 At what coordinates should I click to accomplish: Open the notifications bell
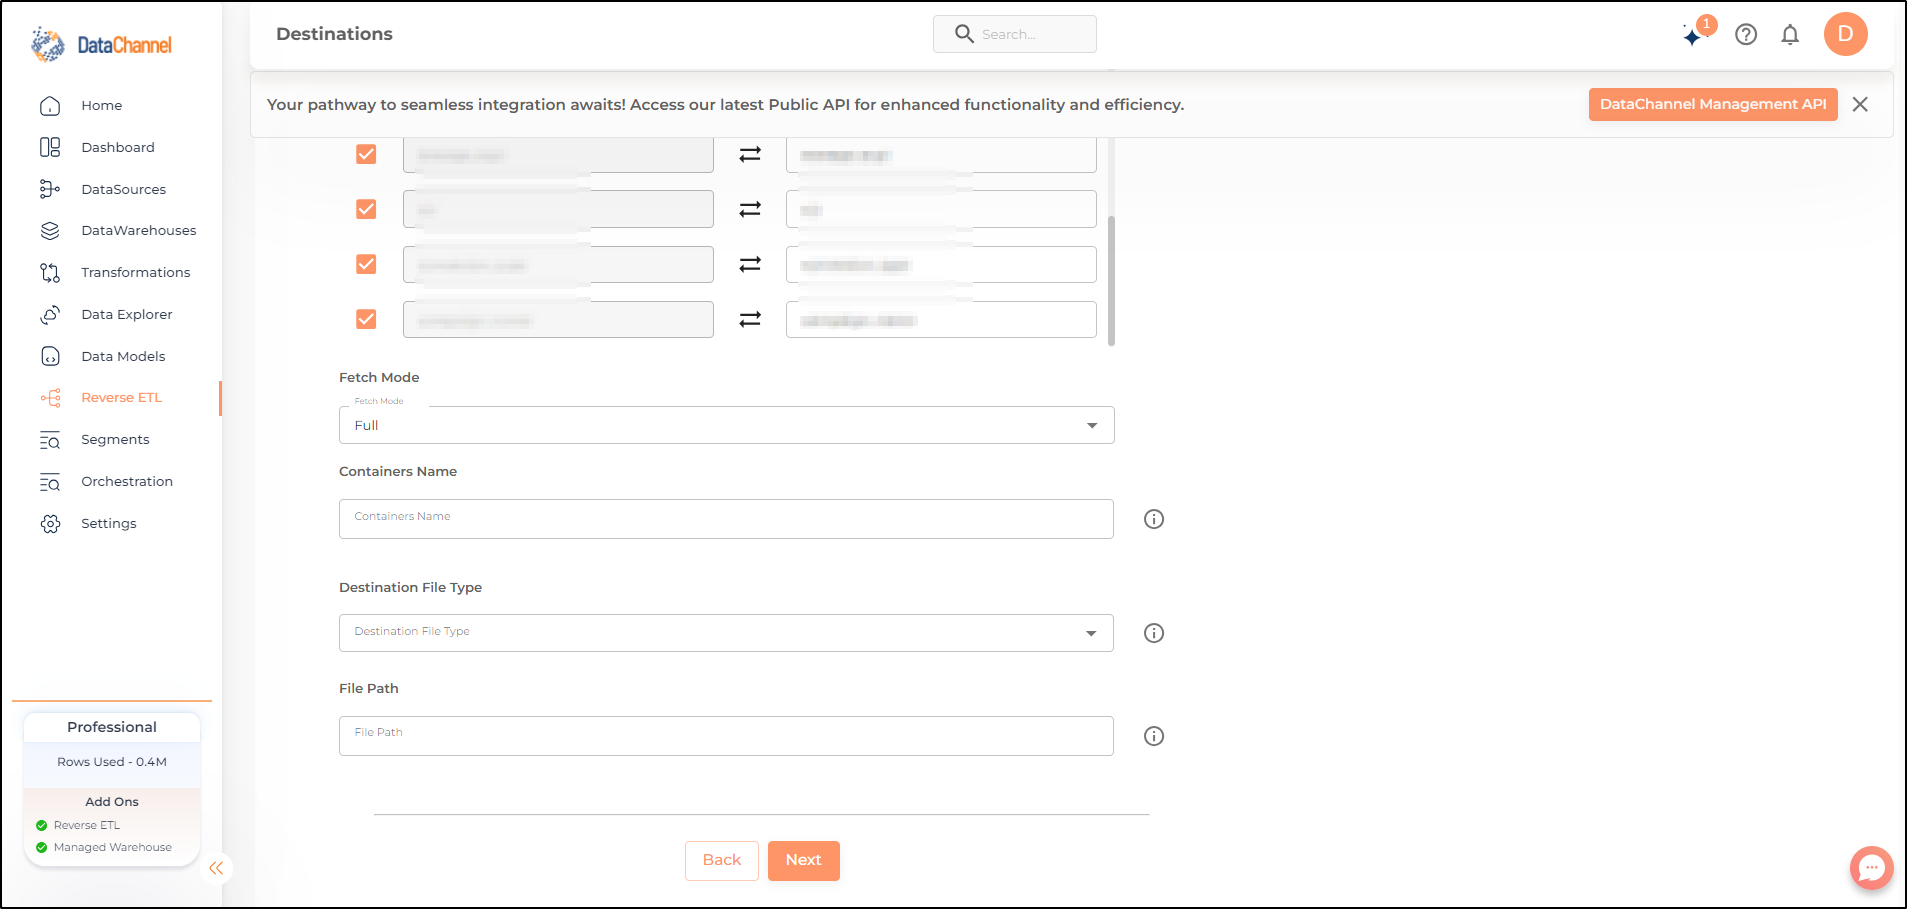[x=1790, y=35]
